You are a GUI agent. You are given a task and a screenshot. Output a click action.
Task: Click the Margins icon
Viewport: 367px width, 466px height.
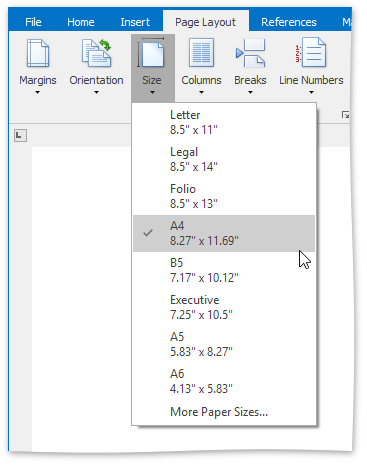(38, 53)
